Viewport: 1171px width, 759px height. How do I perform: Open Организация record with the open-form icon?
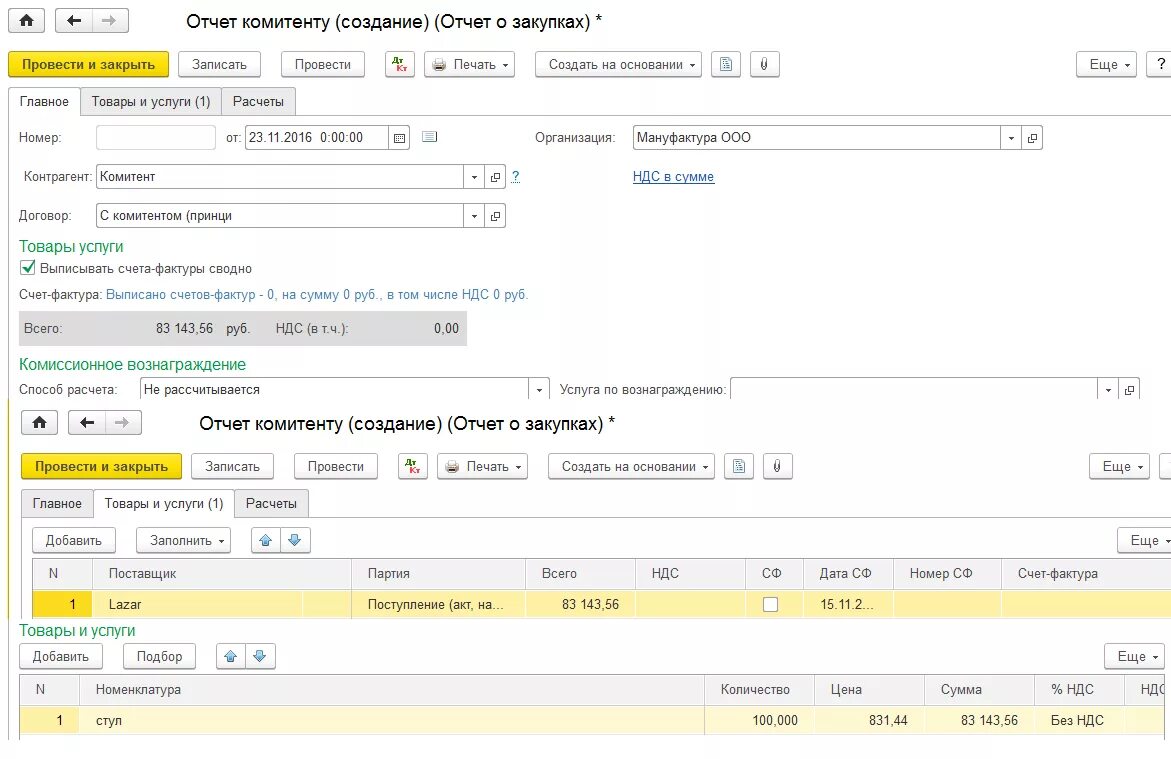(1032, 137)
